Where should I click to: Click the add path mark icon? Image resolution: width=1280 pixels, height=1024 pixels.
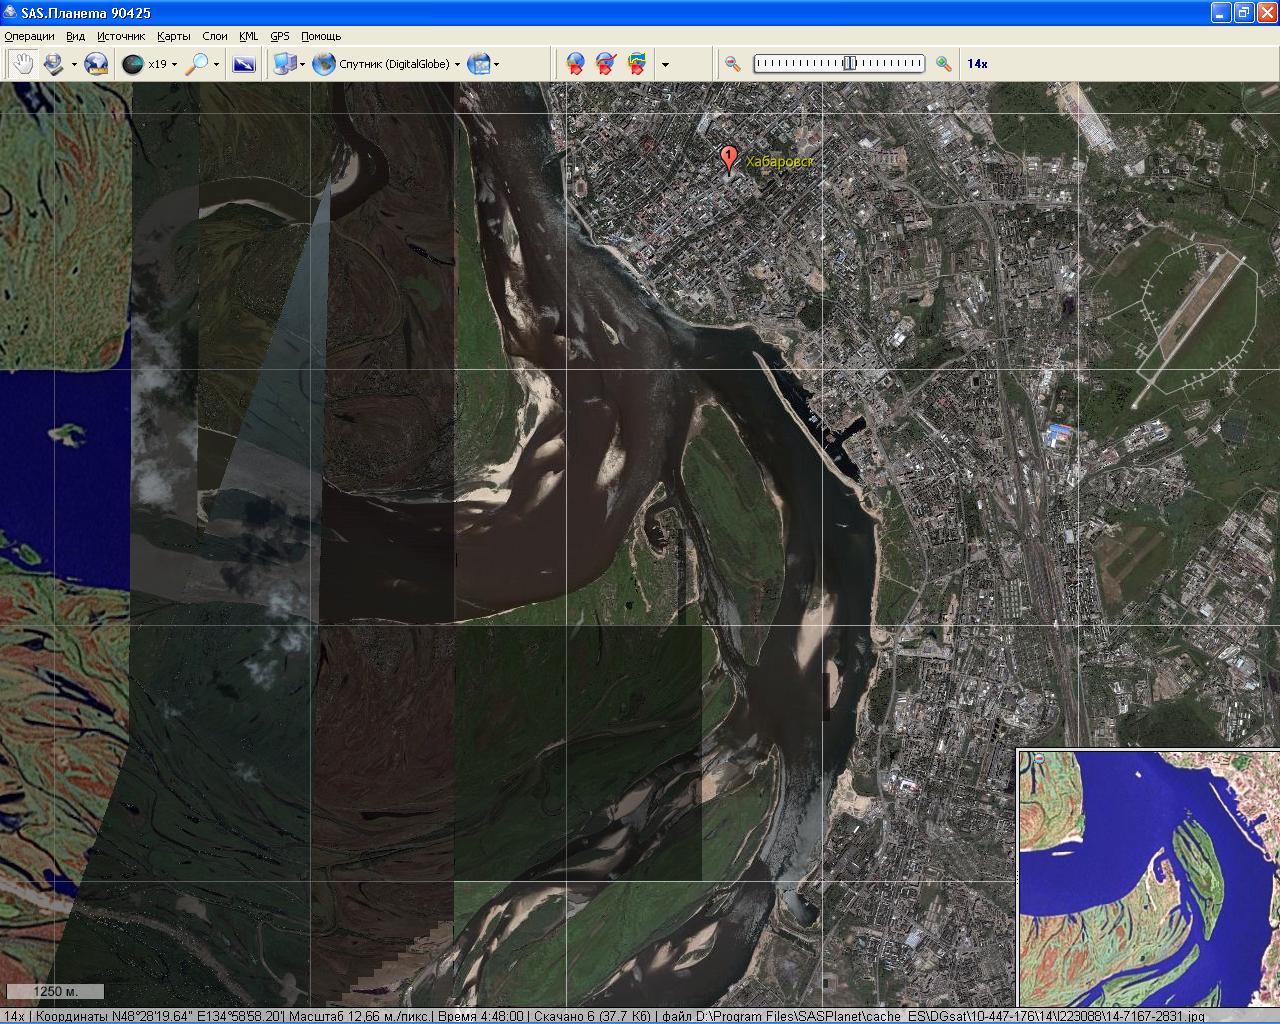(605, 64)
